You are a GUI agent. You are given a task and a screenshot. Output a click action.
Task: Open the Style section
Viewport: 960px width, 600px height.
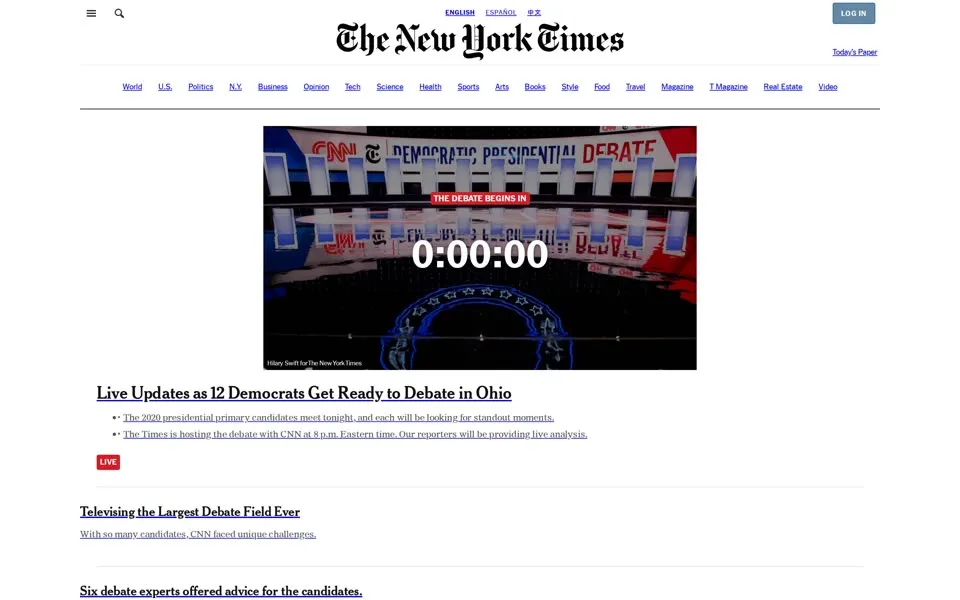(x=570, y=87)
